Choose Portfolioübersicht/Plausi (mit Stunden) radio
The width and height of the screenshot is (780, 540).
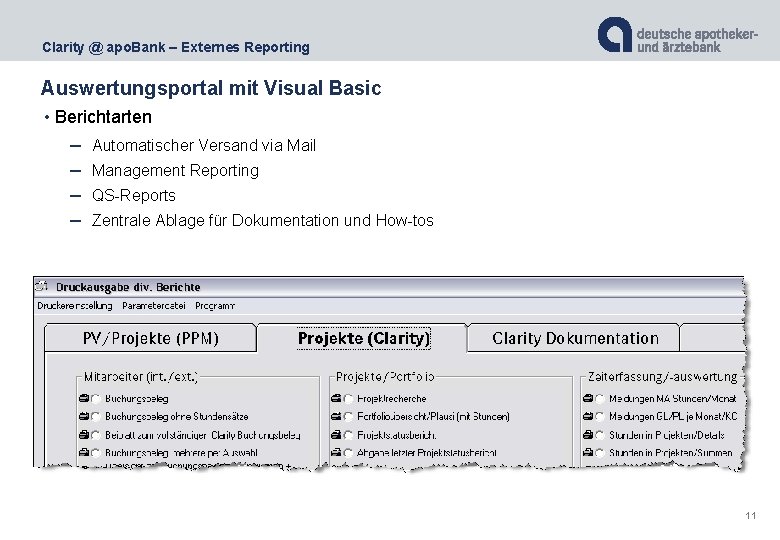coord(348,417)
